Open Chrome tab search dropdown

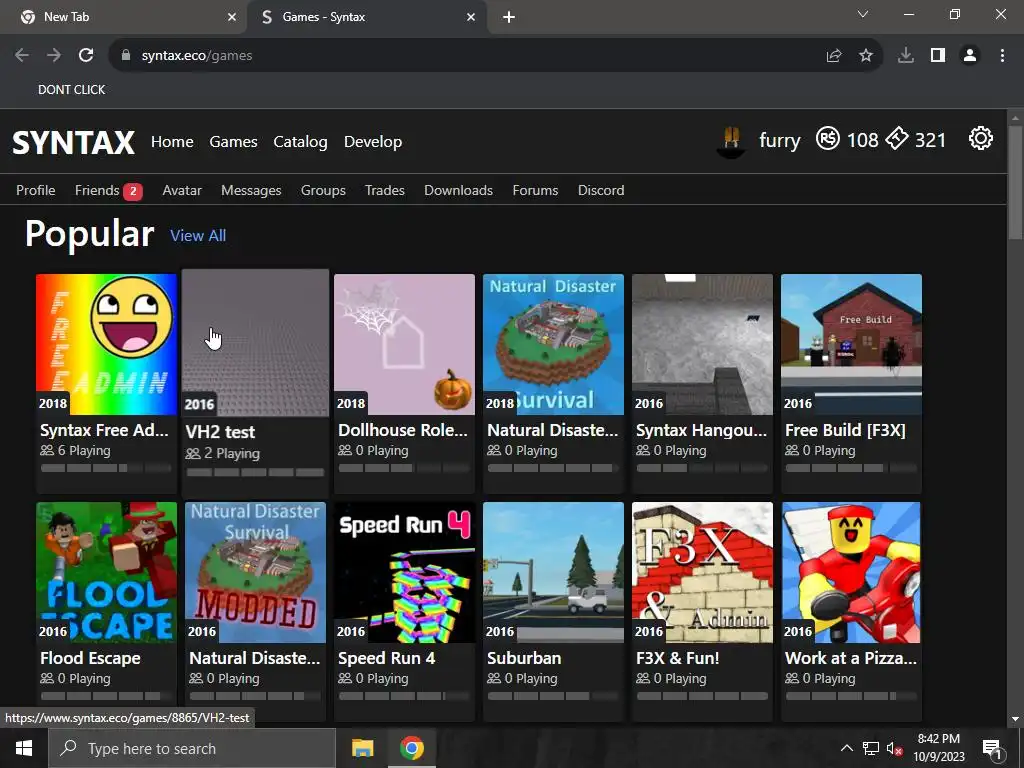(x=863, y=14)
